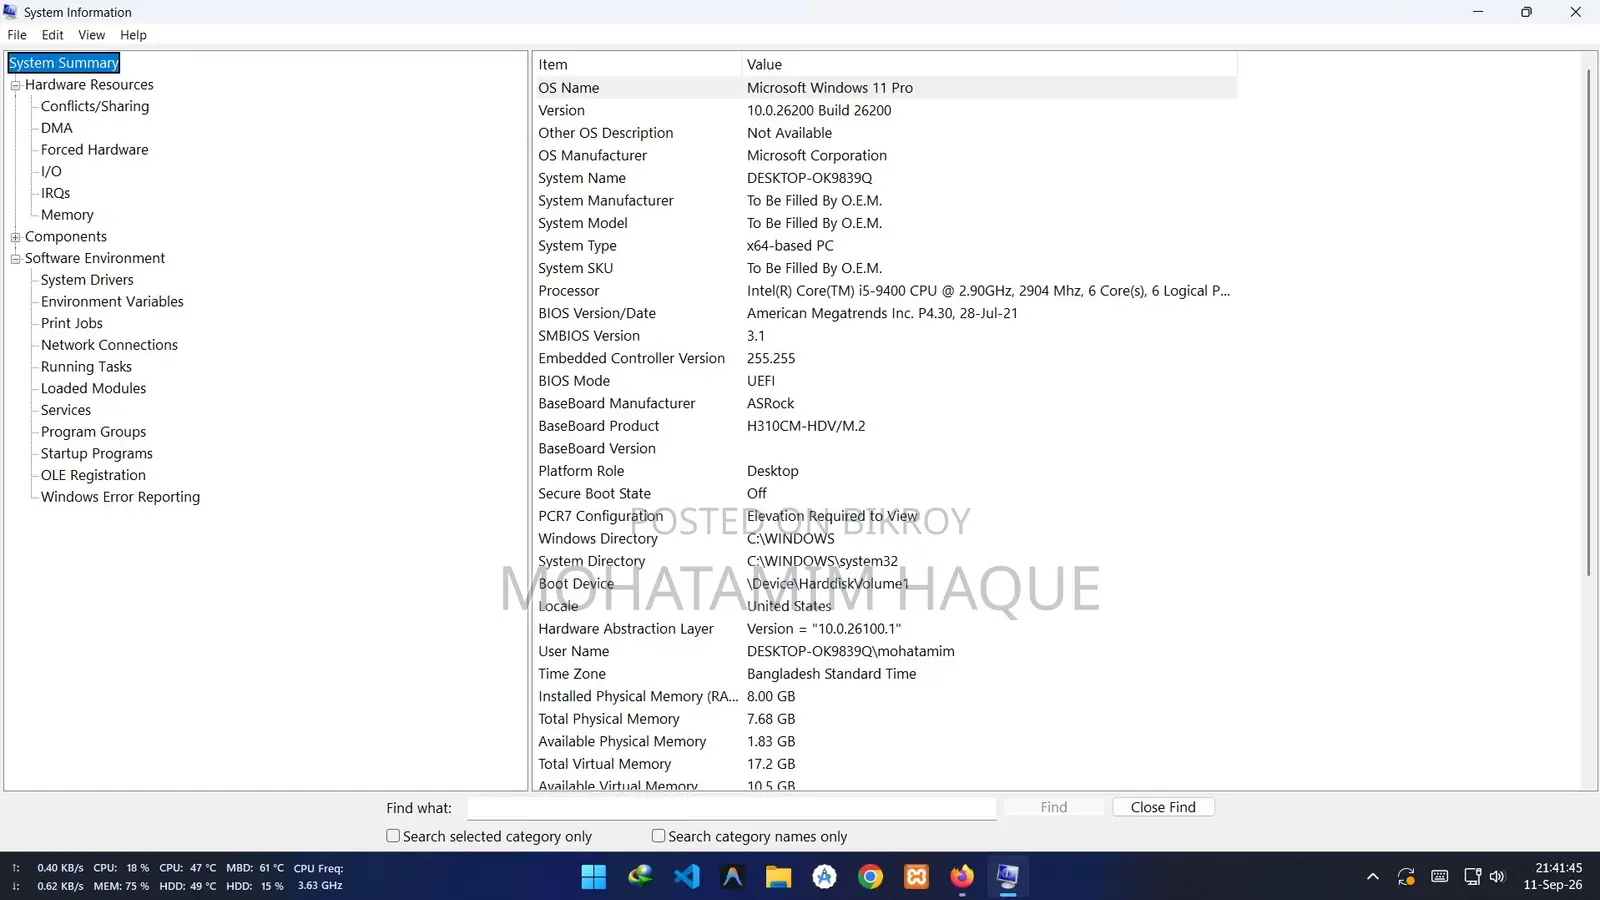Click the Find button
The image size is (1600, 900).
pos(1054,807)
